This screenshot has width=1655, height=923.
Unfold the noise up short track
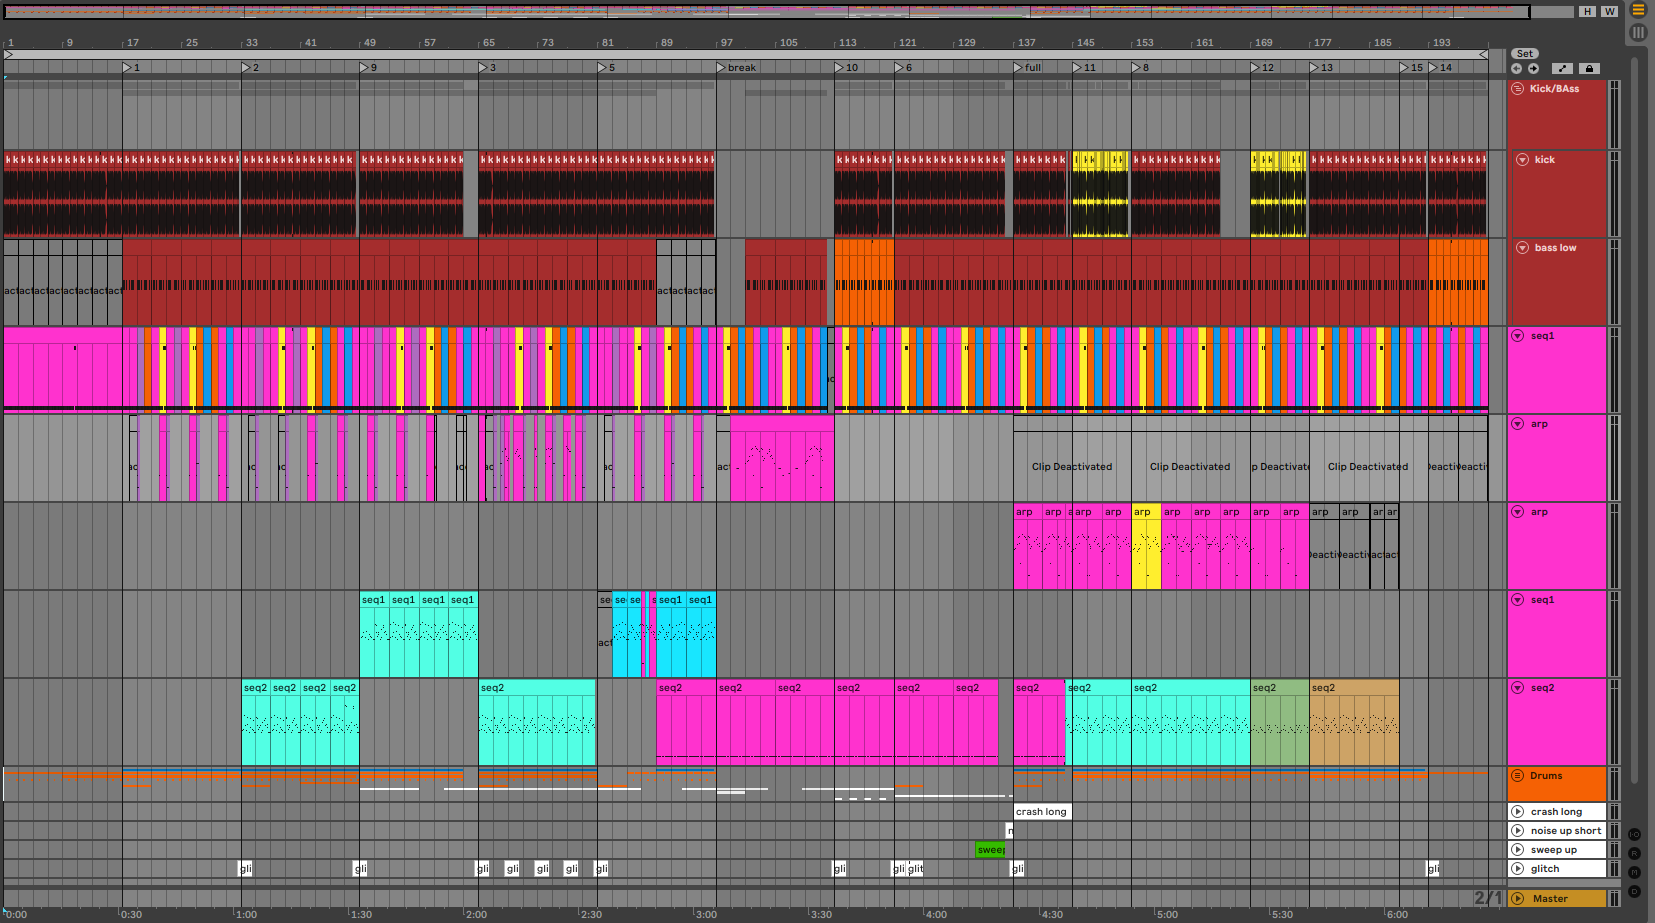point(1518,831)
